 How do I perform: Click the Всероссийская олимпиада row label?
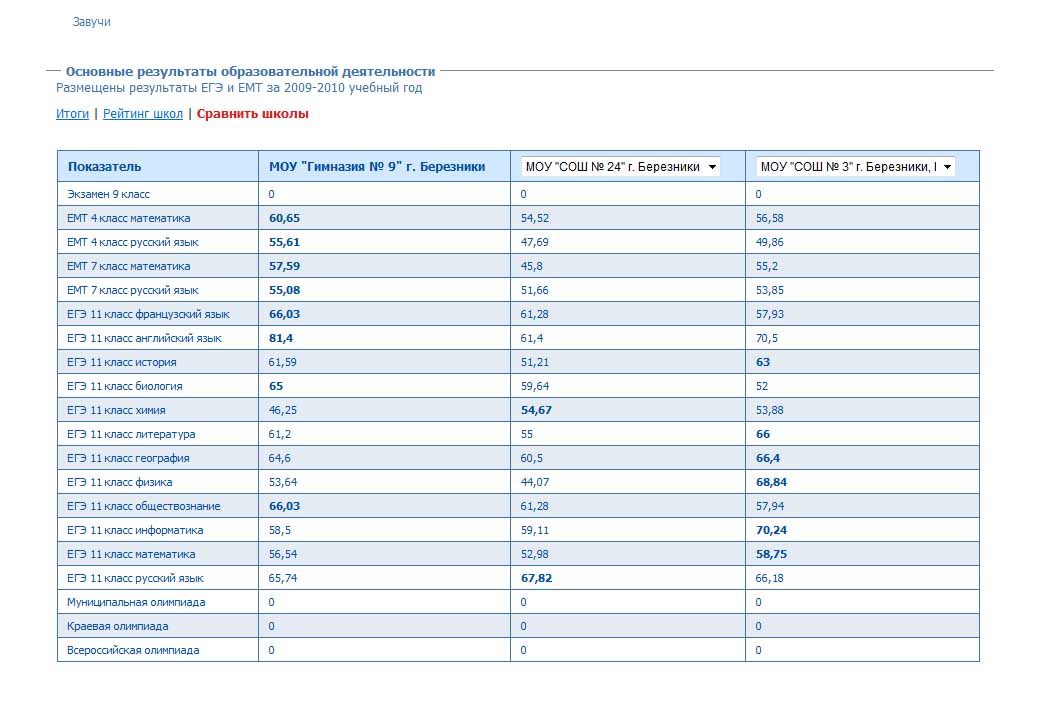point(133,650)
